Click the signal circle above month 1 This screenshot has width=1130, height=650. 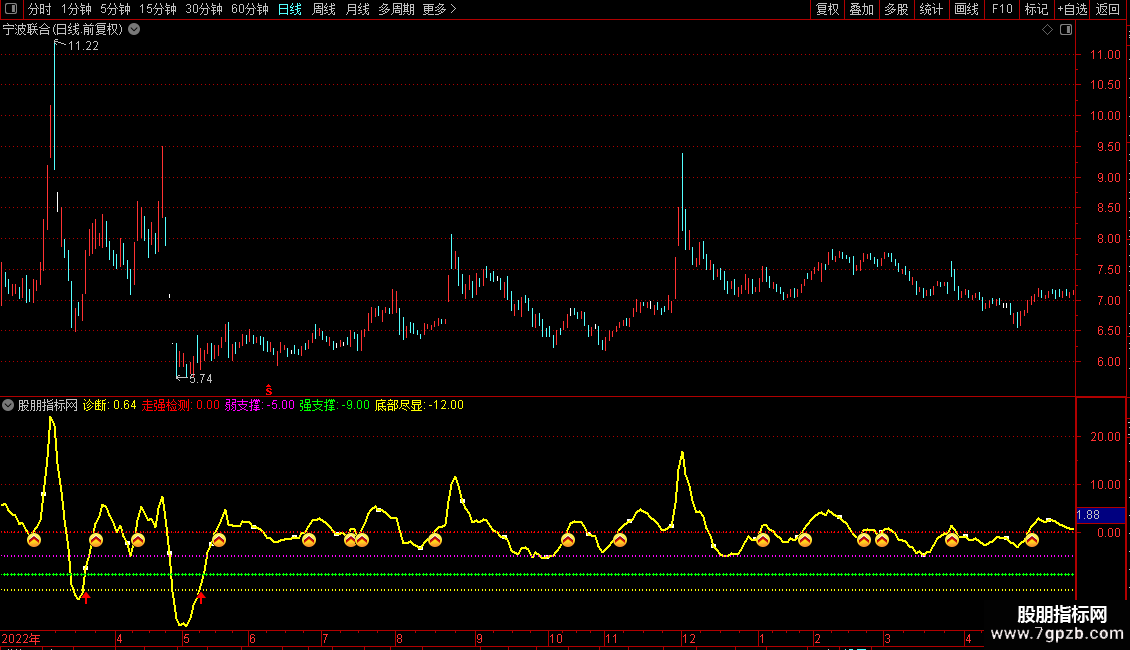(x=762, y=540)
